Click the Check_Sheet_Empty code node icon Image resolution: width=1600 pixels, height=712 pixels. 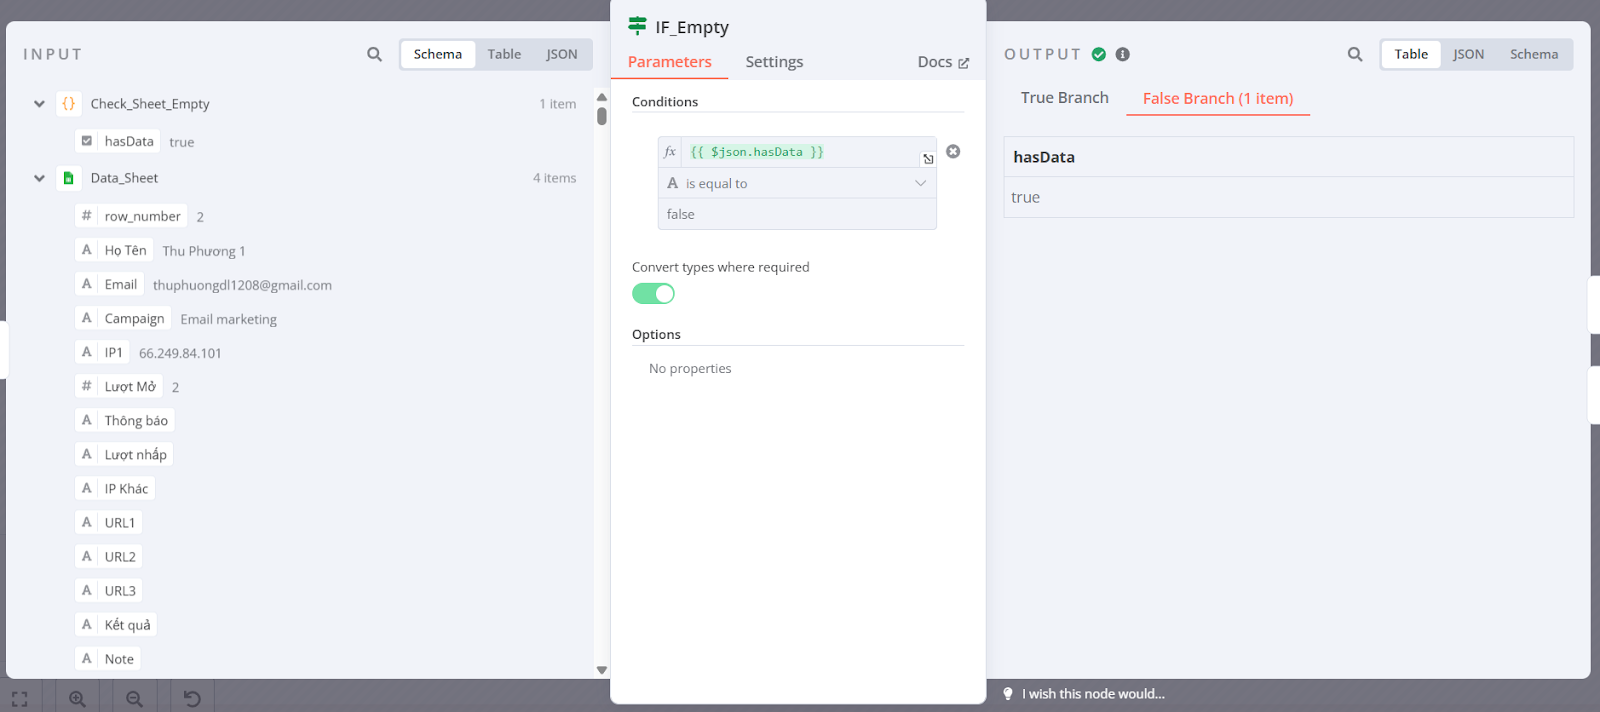[69, 103]
